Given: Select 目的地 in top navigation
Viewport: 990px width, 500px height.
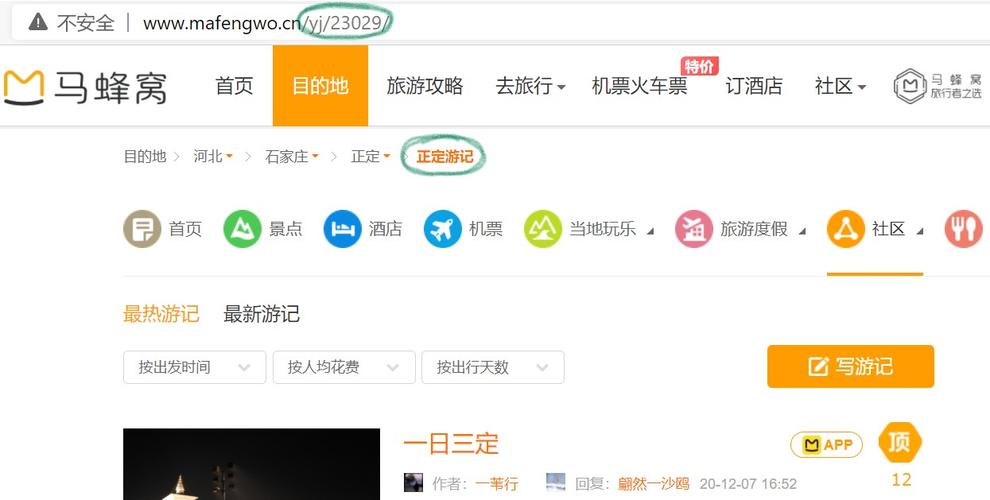Looking at the screenshot, I should 320,86.
